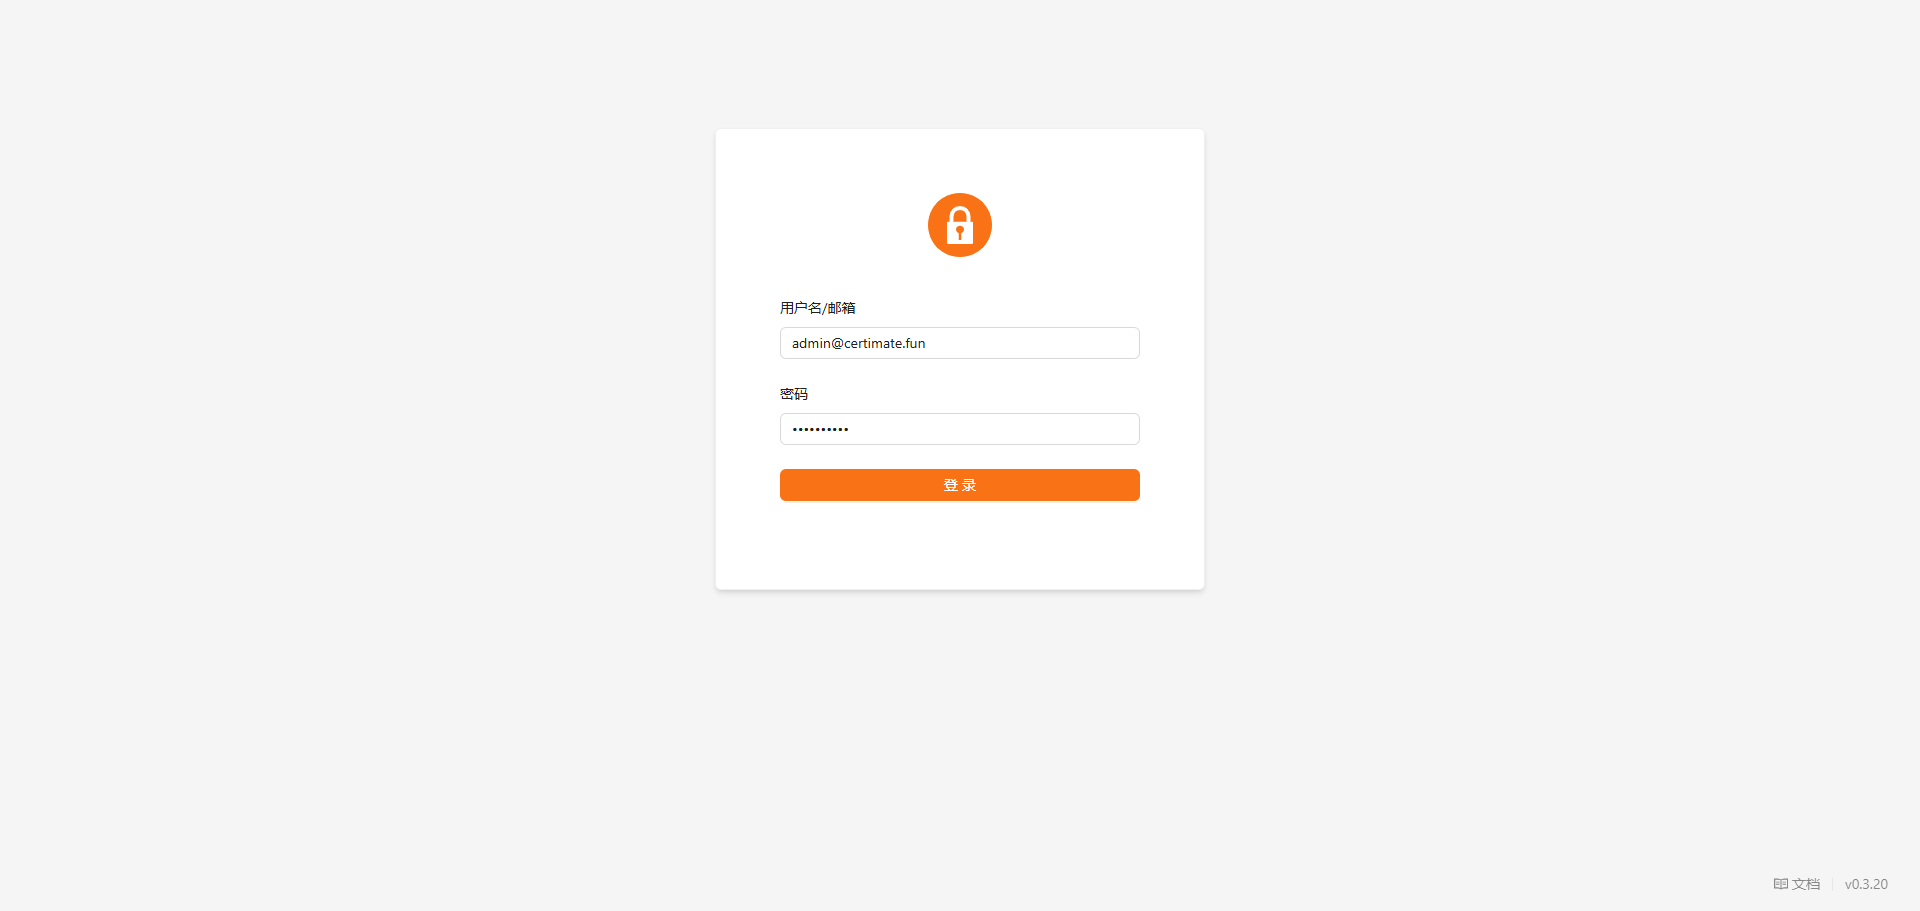
Task: Click the empty right end of the password field
Action: pos(1080,429)
